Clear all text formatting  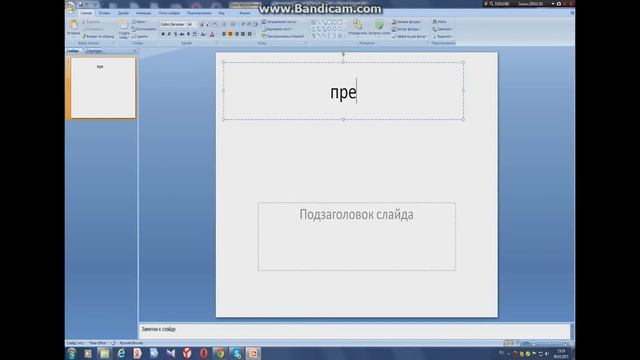coord(214,24)
